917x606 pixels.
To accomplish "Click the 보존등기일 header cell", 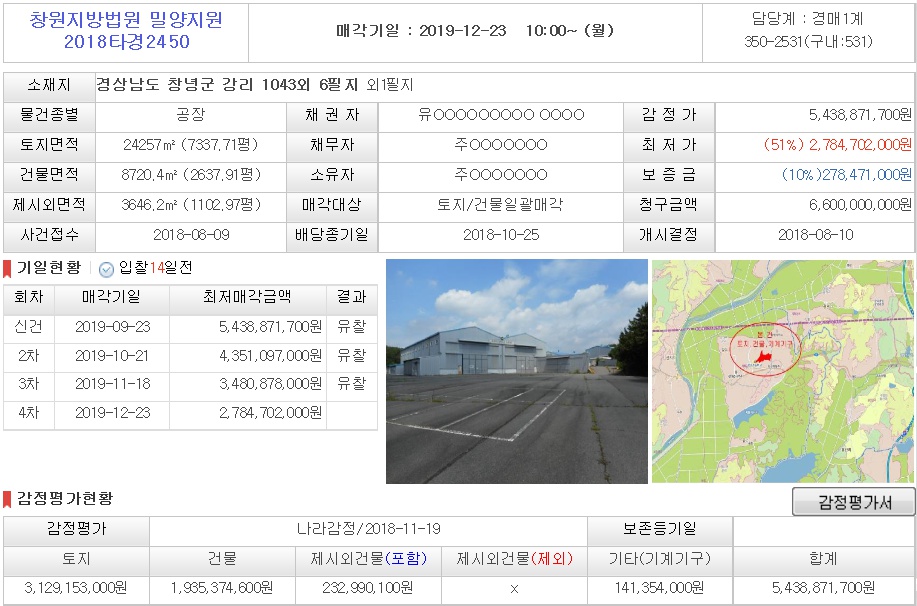I will pos(660,529).
